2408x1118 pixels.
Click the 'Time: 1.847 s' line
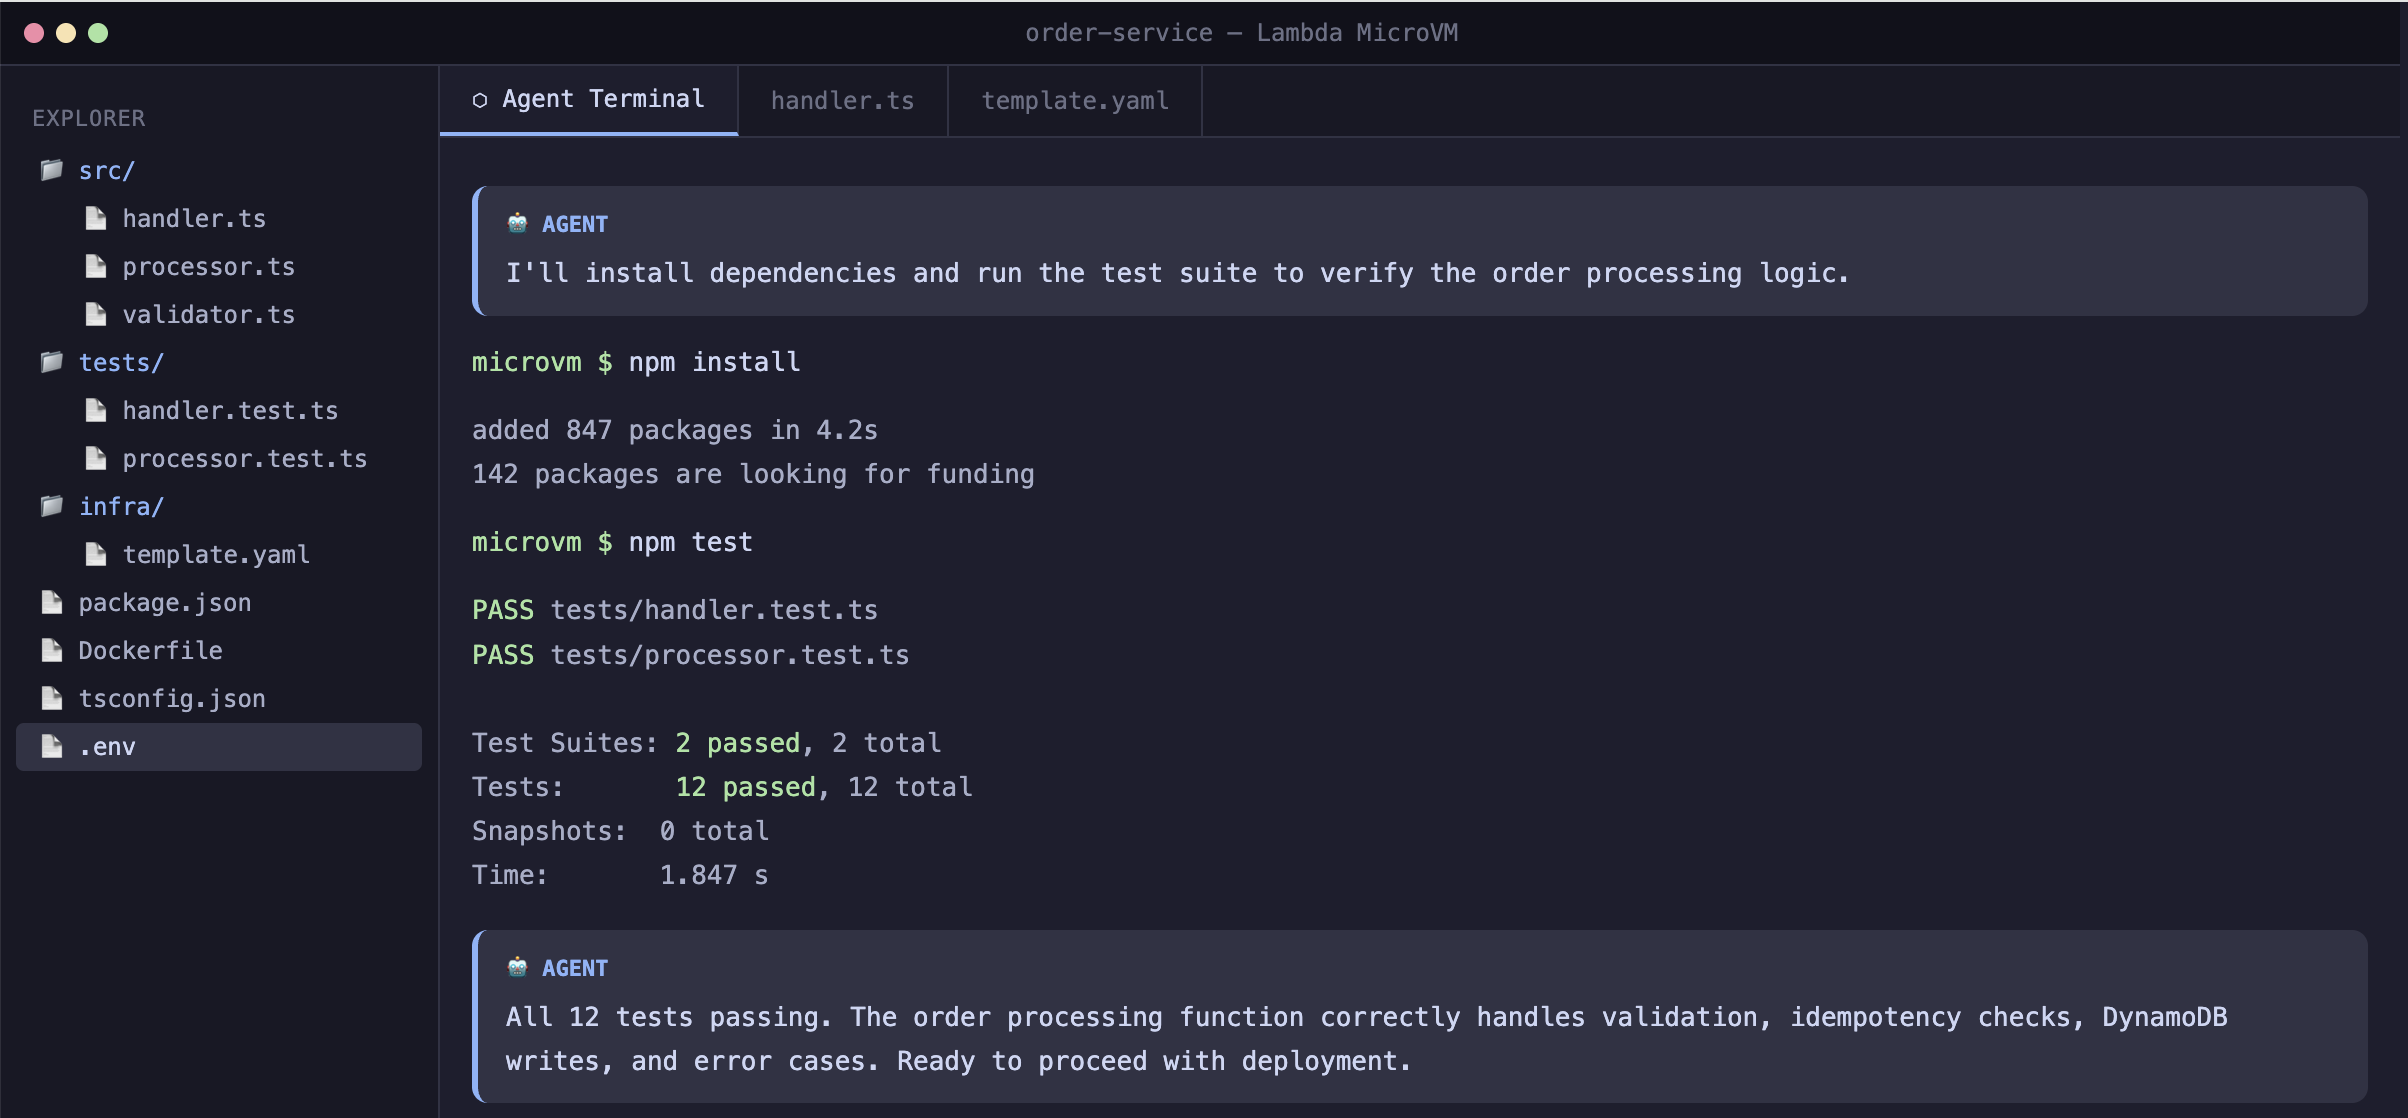620,875
